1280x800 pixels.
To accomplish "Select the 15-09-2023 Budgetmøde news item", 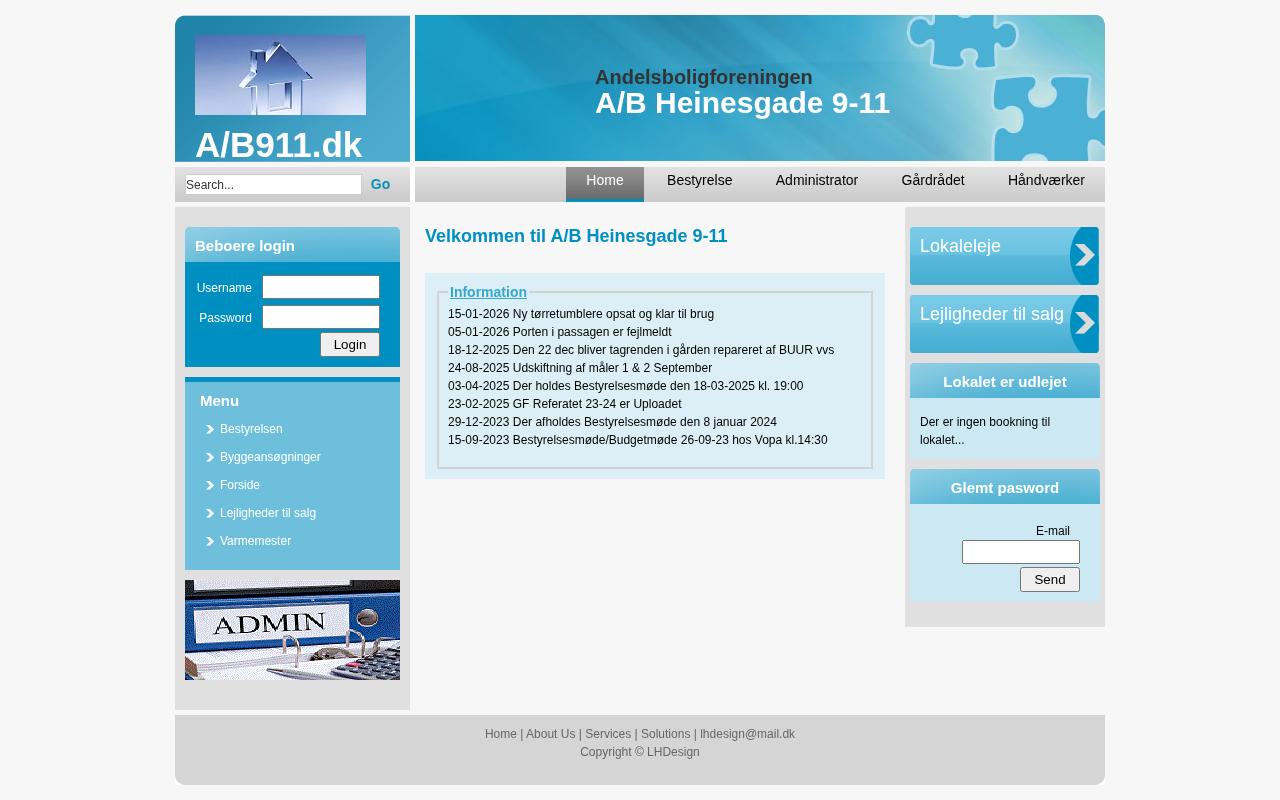I will coord(638,440).
